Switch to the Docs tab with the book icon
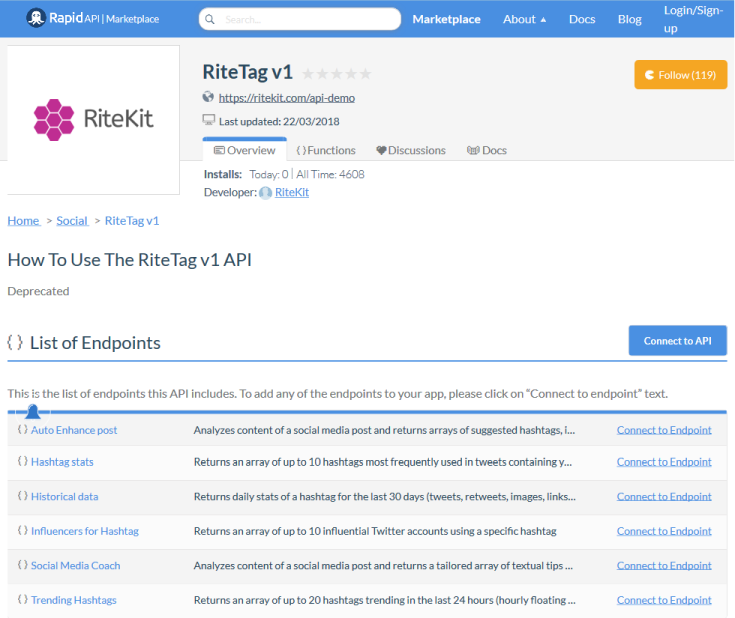This screenshot has height=618, width=735. pyautogui.click(x=487, y=150)
